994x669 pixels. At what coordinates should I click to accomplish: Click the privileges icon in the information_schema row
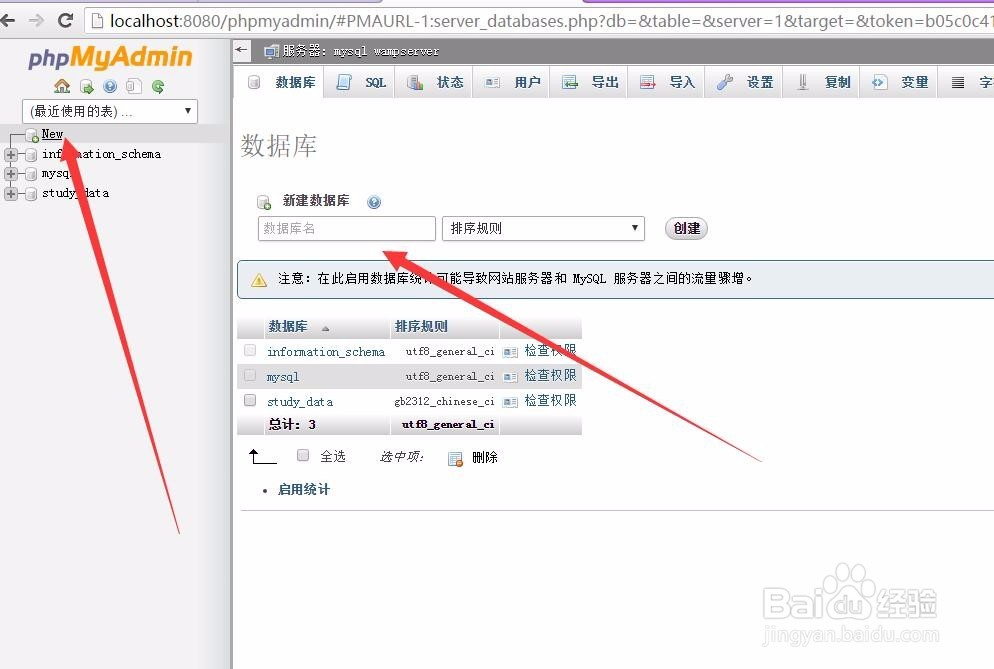[x=510, y=352]
